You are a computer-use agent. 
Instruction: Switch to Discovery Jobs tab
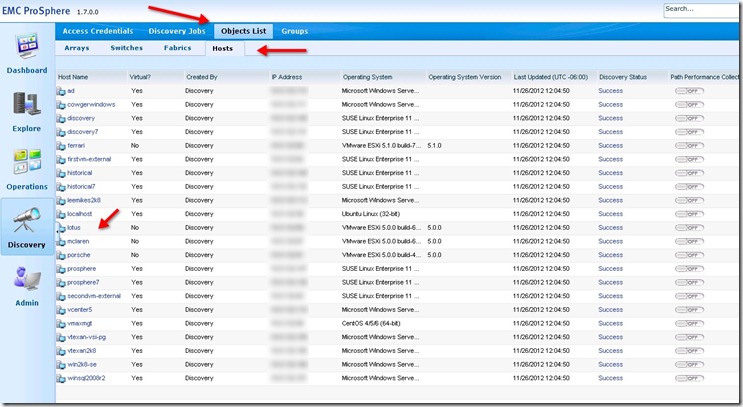coord(177,31)
